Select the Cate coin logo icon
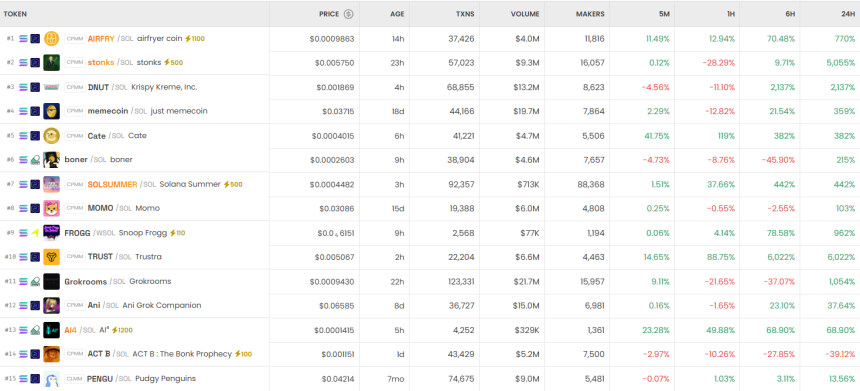Viewport: 860px width, 391px height. 52,135
